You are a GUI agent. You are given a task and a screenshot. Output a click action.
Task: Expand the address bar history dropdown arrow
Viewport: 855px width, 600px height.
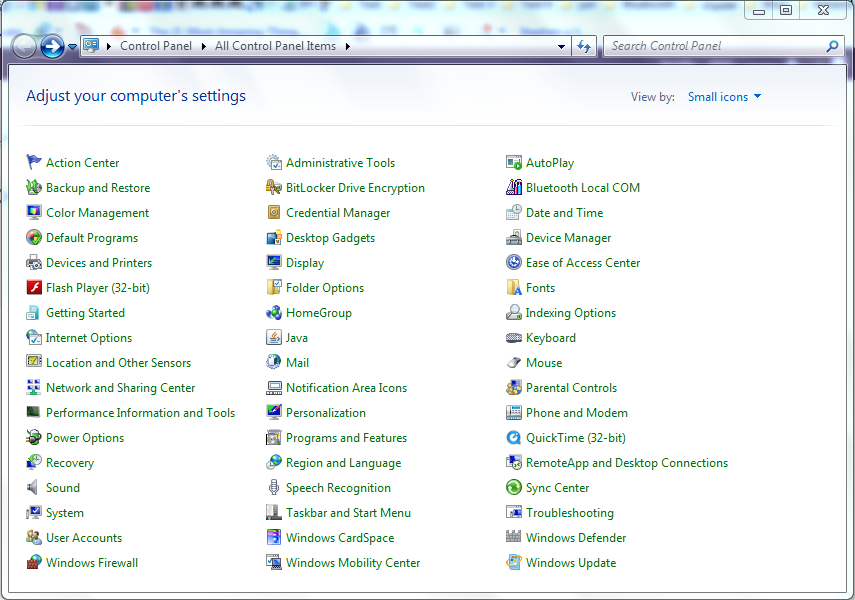coord(561,46)
